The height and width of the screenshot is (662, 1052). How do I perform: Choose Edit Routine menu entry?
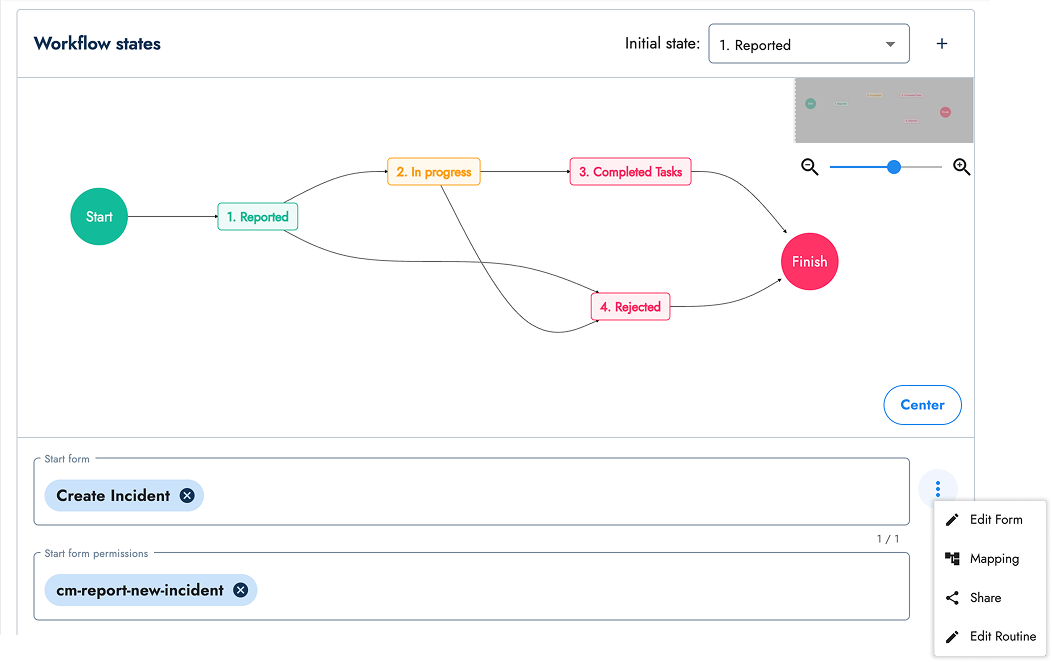1002,636
